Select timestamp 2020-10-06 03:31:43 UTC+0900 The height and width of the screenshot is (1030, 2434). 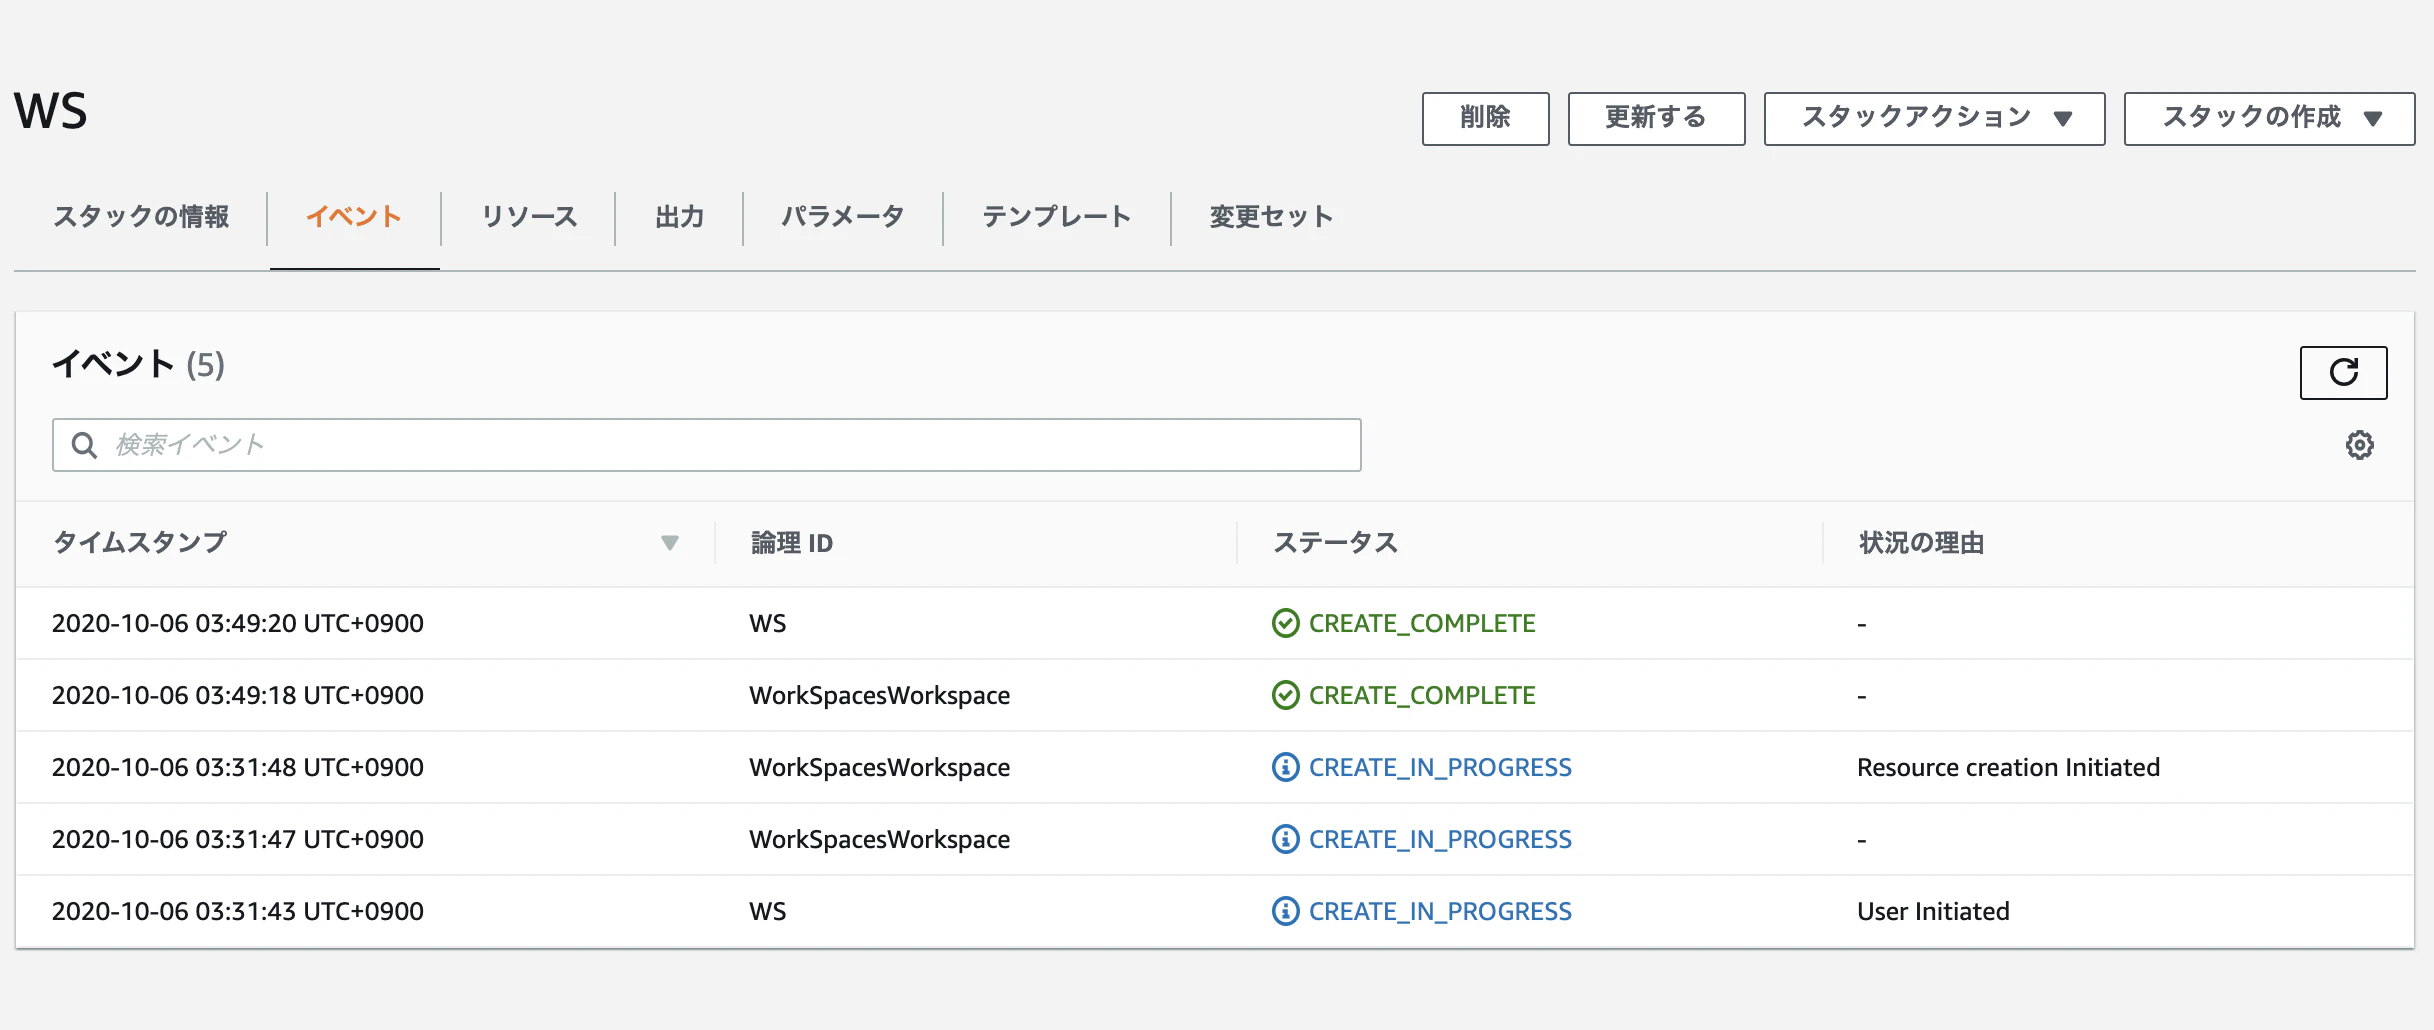(238, 911)
